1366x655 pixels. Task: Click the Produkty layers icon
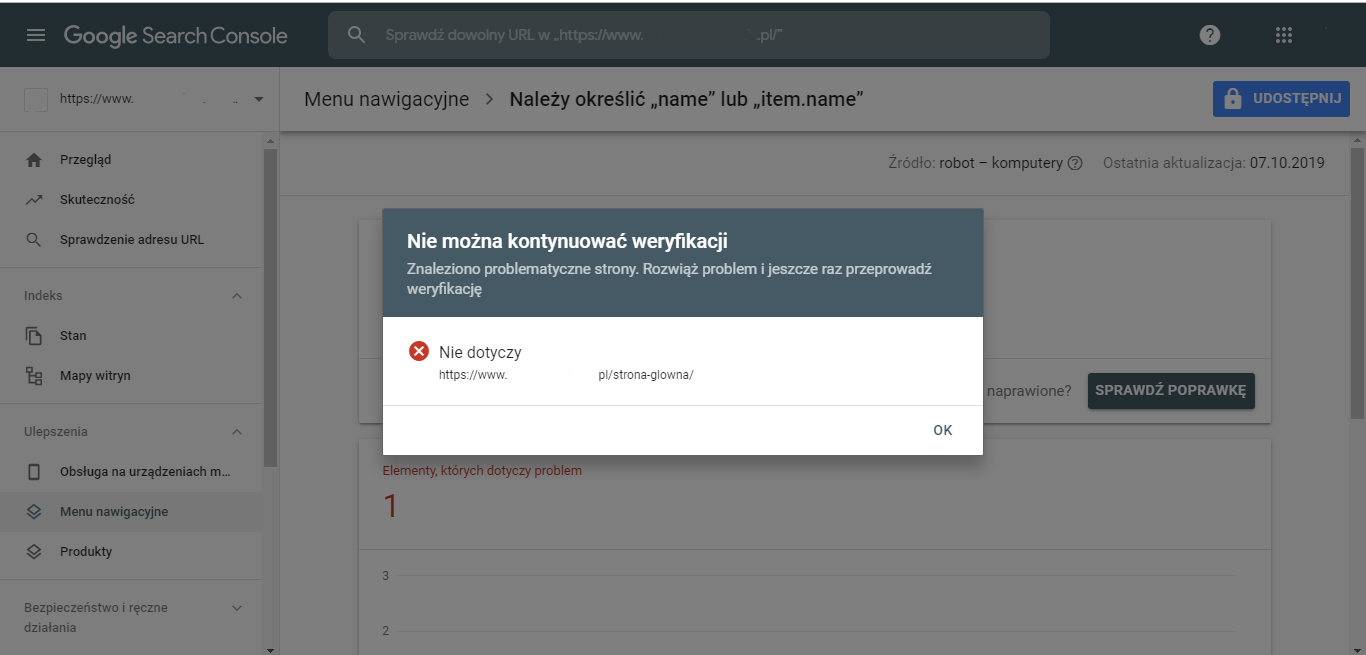[34, 552]
